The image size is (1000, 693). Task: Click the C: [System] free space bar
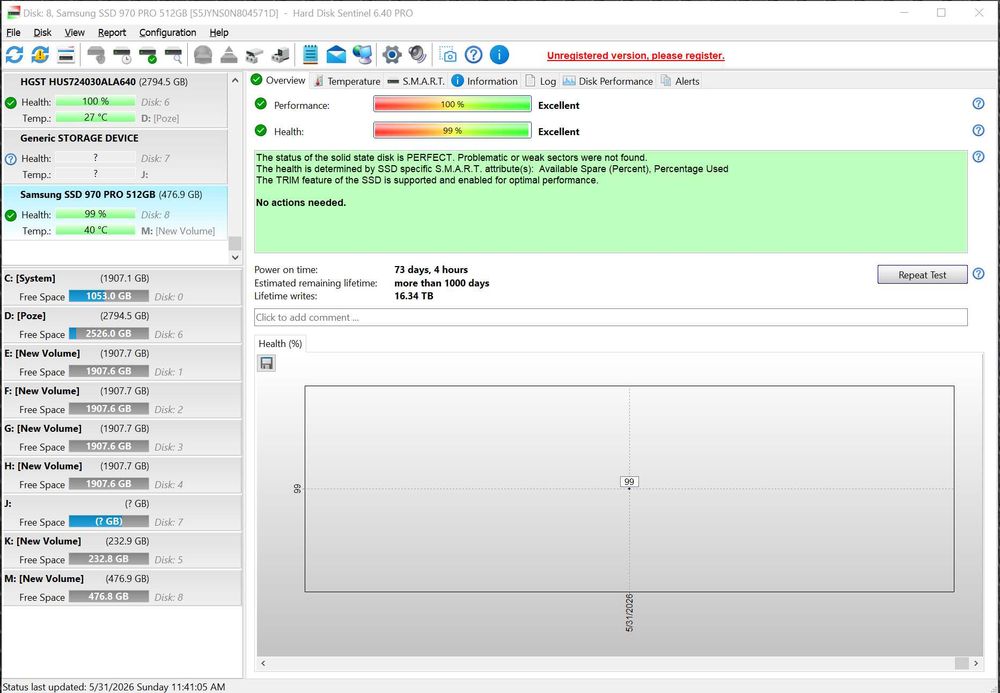[108, 296]
